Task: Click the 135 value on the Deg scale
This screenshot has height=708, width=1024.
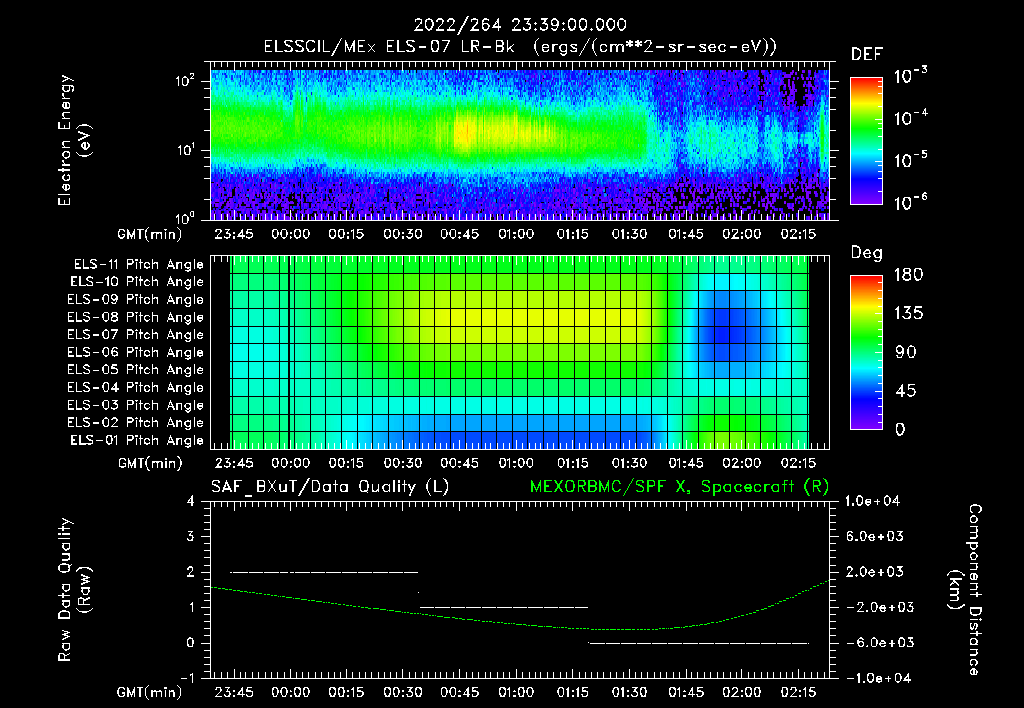Action: (x=908, y=314)
